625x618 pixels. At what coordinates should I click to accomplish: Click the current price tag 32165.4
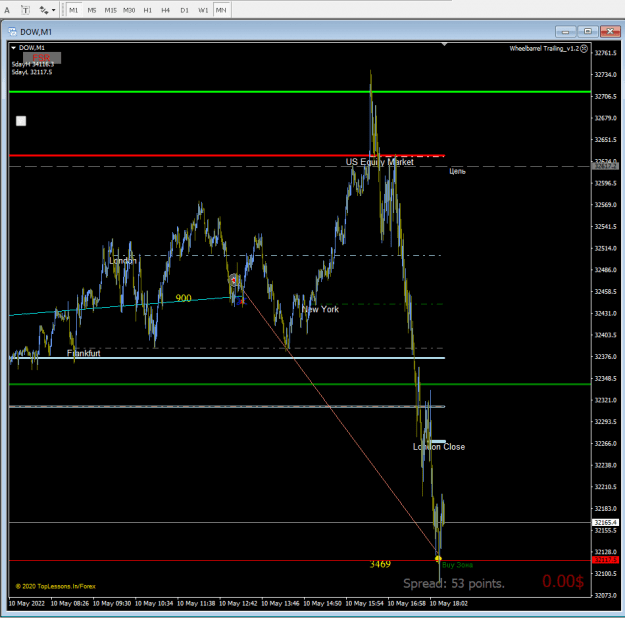[605, 522]
